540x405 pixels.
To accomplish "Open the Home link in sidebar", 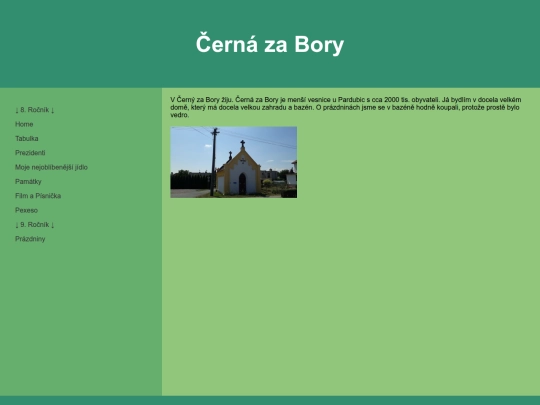I will point(24,124).
